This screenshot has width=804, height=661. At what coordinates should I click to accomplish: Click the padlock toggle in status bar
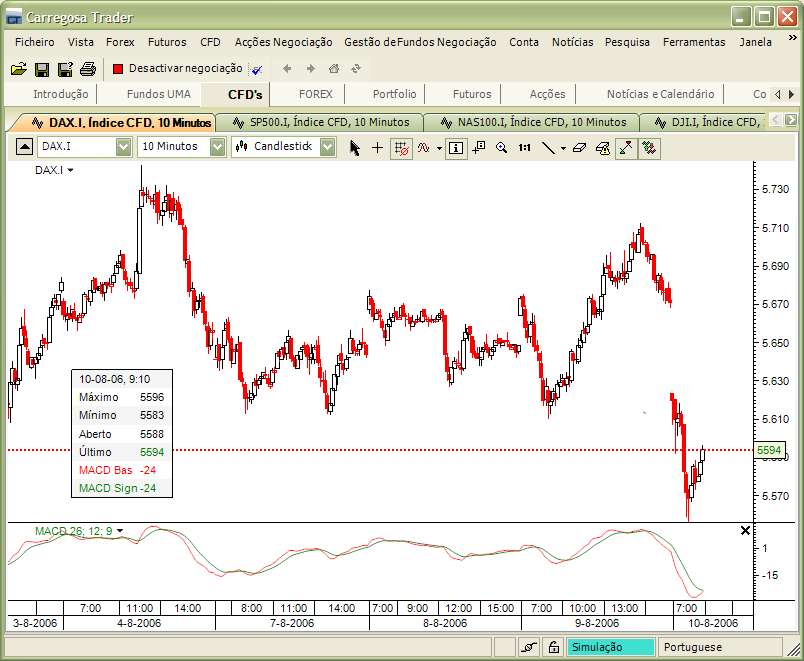(x=553, y=647)
